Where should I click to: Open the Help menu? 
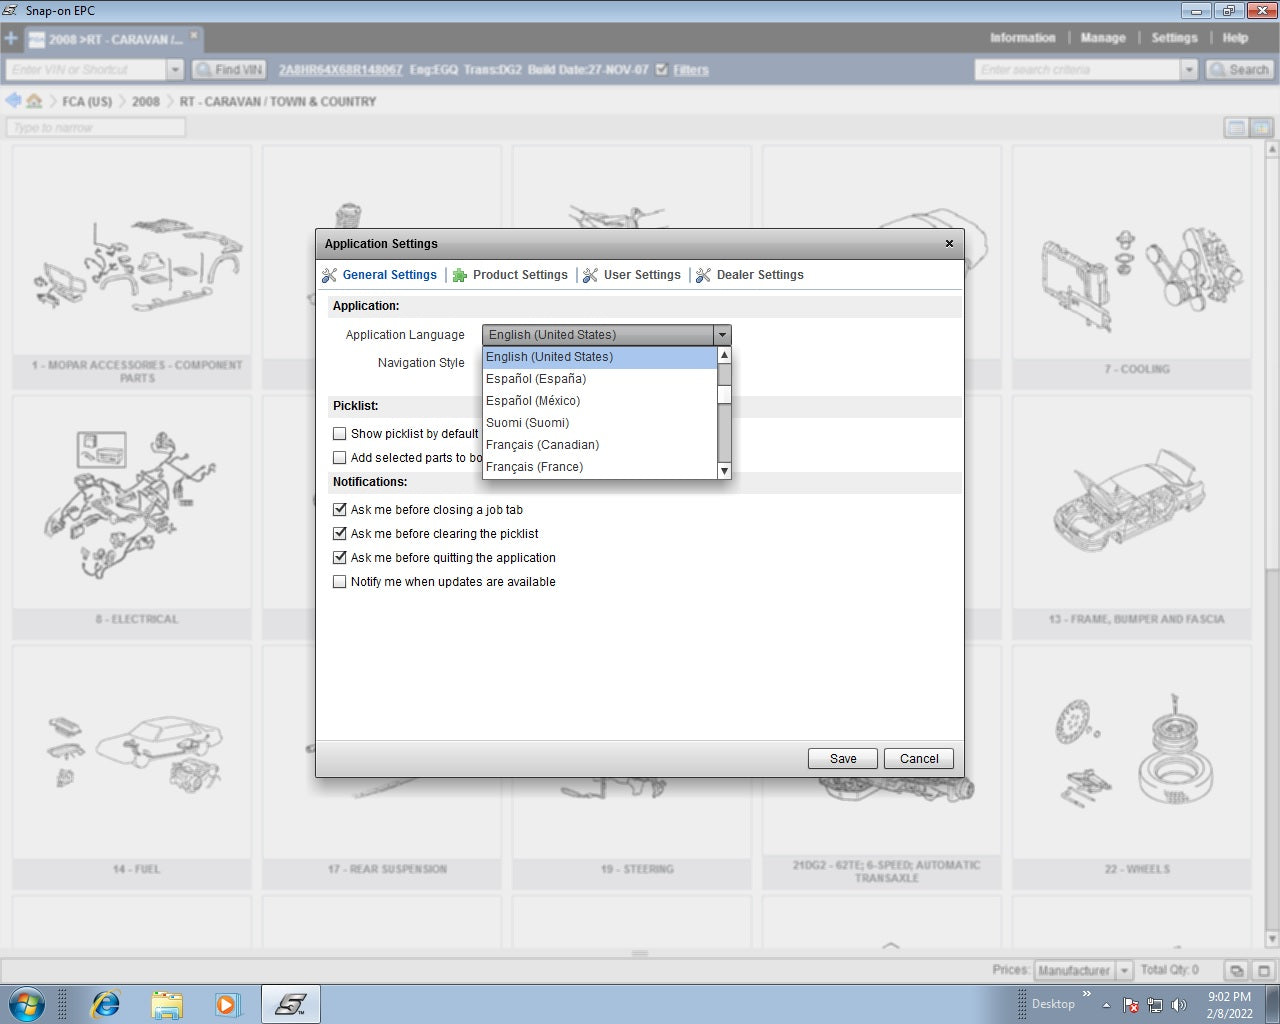1235,38
